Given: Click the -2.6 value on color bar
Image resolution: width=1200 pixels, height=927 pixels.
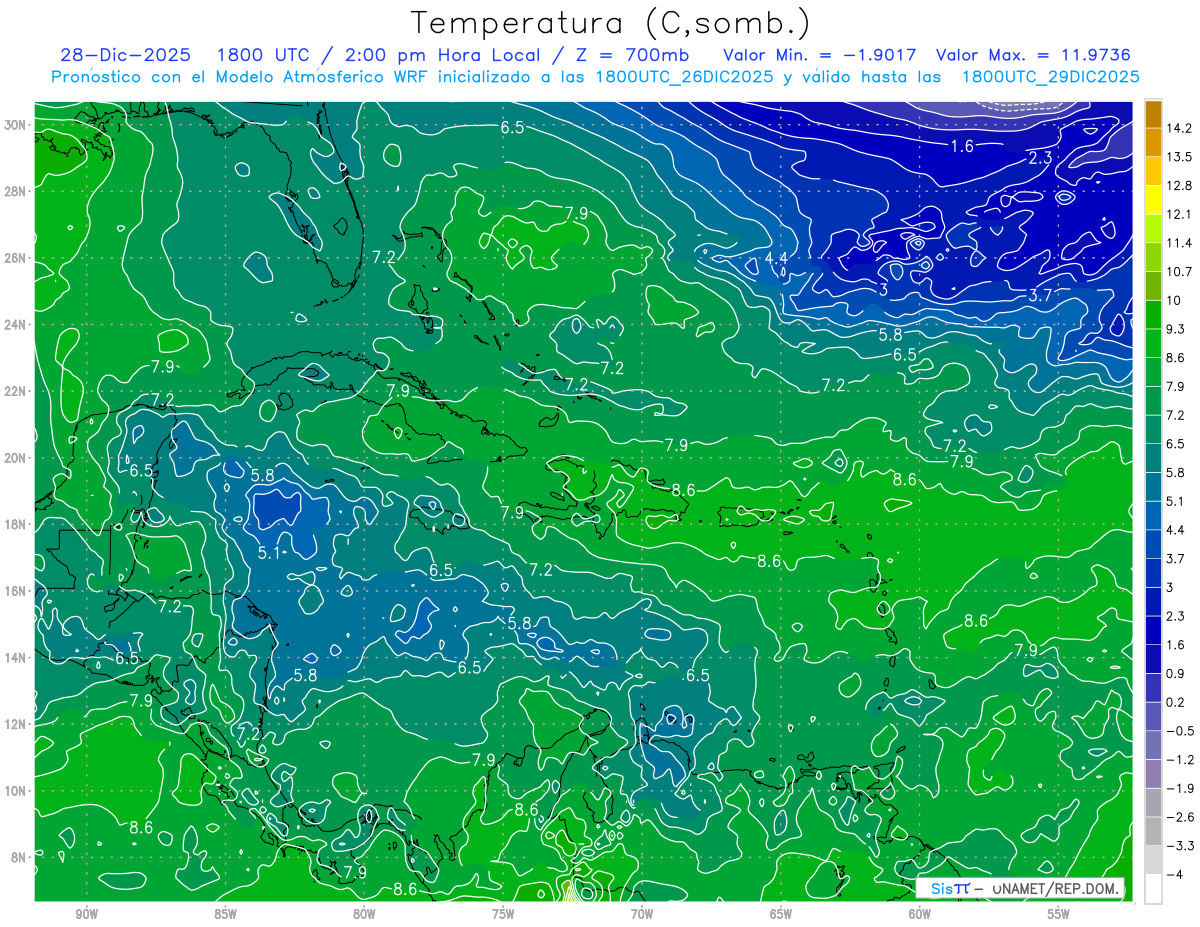Looking at the screenshot, I should (1178, 817).
